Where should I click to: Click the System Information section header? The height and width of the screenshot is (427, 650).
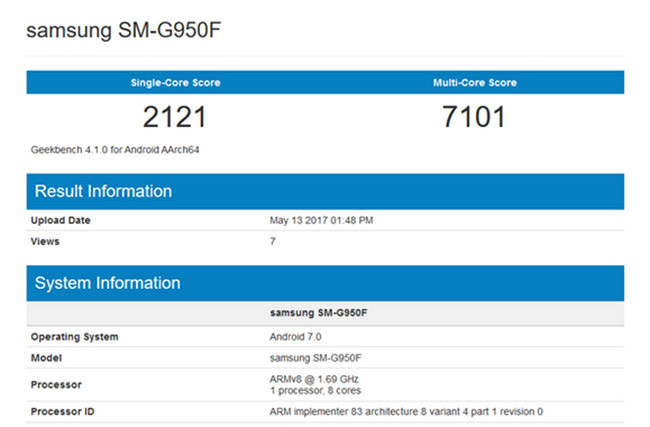[x=108, y=283]
